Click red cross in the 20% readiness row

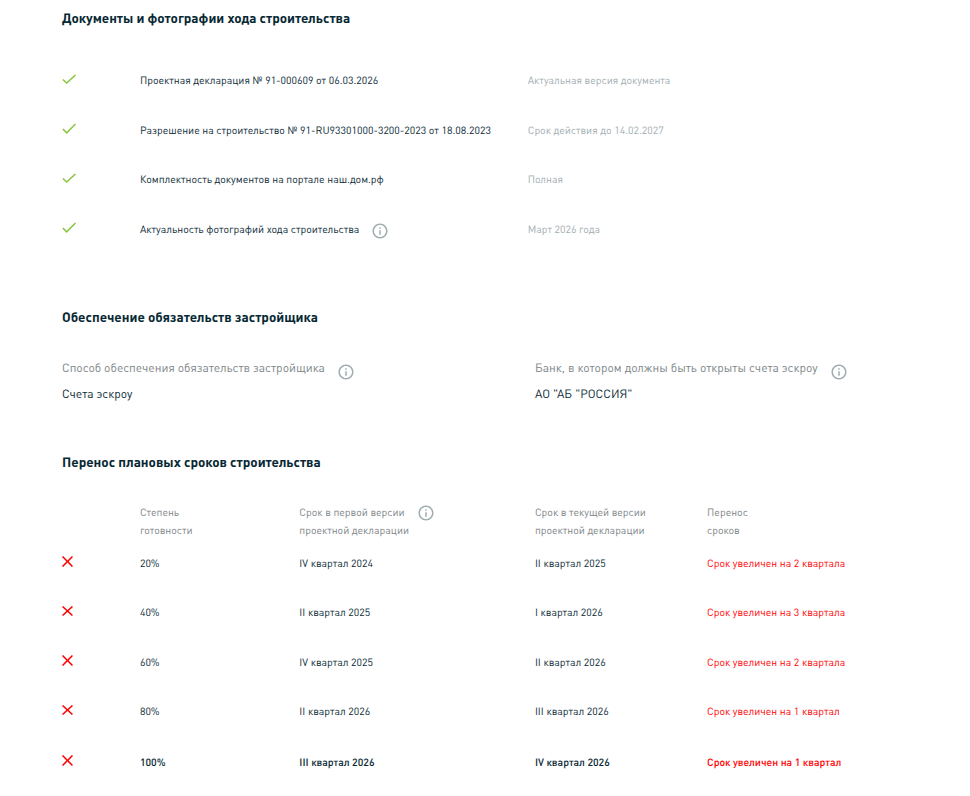tap(68, 562)
